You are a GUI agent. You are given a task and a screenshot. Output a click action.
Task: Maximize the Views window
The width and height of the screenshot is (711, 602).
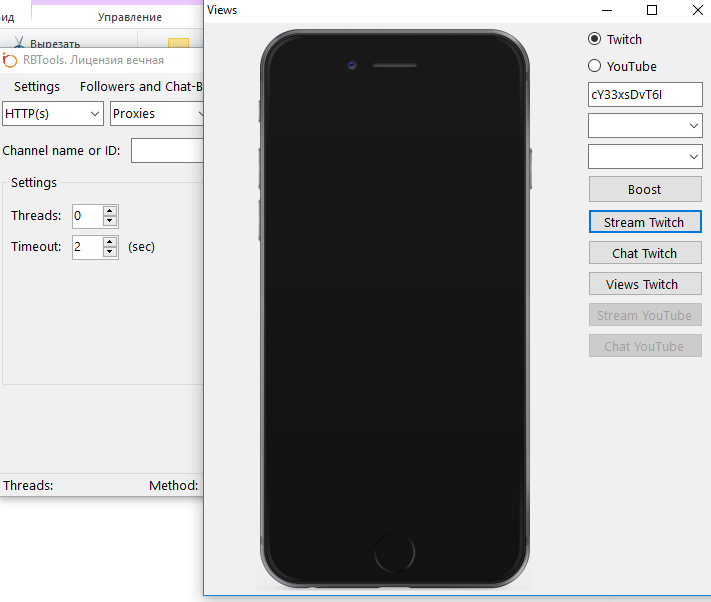click(x=652, y=10)
